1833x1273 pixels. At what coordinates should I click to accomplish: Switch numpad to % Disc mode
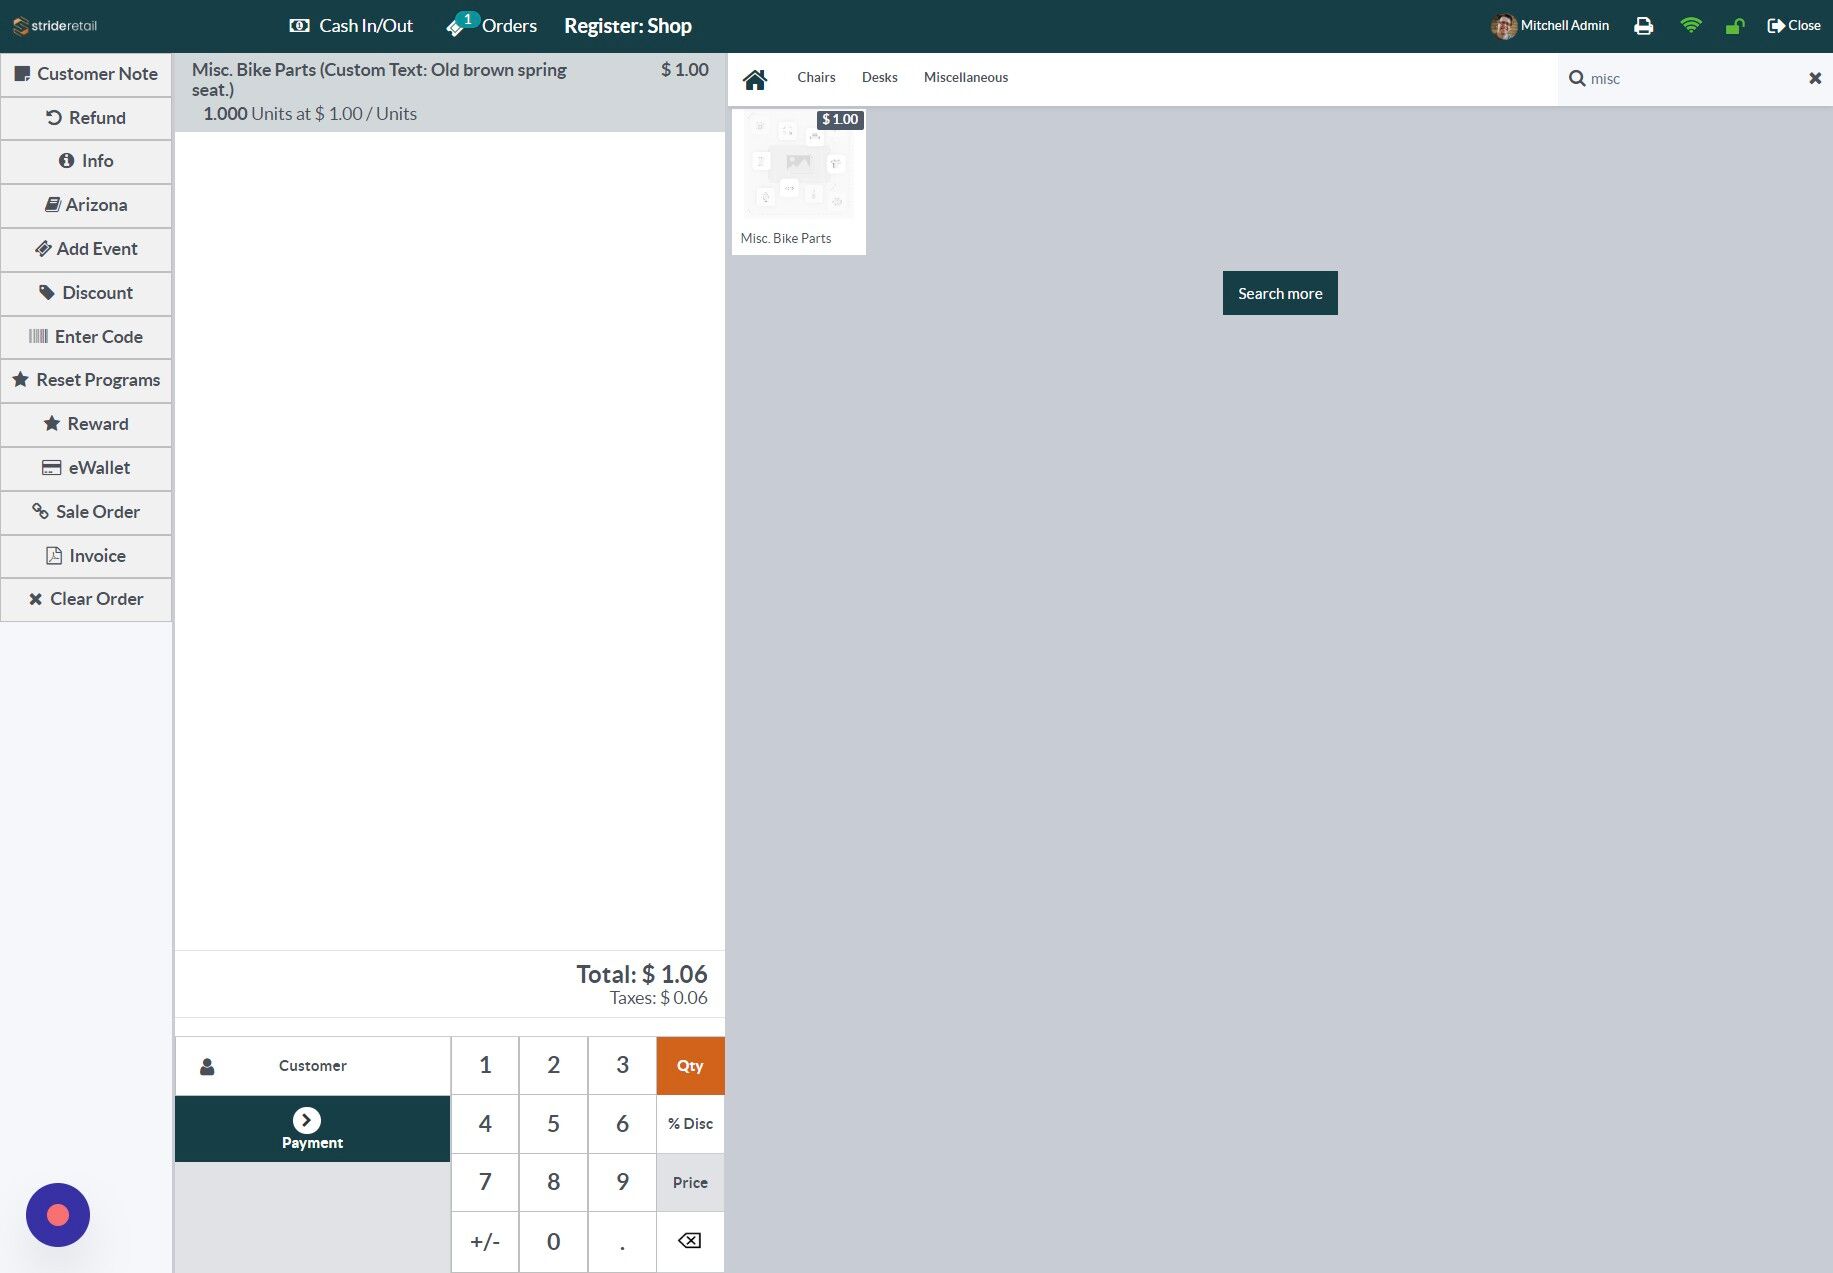pyautogui.click(x=690, y=1124)
